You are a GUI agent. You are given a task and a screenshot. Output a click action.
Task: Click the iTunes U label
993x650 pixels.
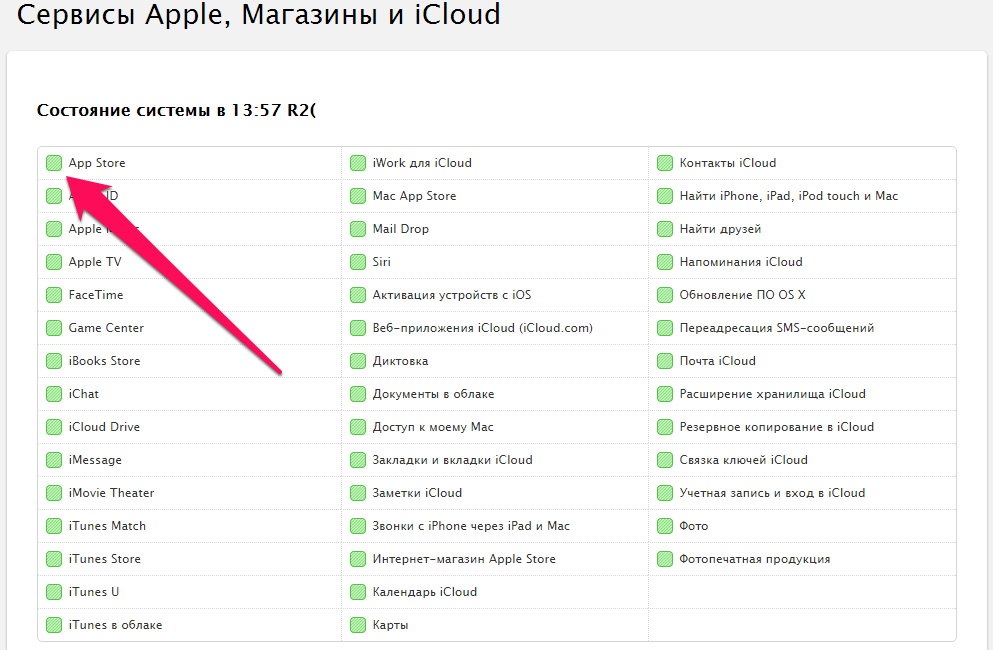coord(94,591)
